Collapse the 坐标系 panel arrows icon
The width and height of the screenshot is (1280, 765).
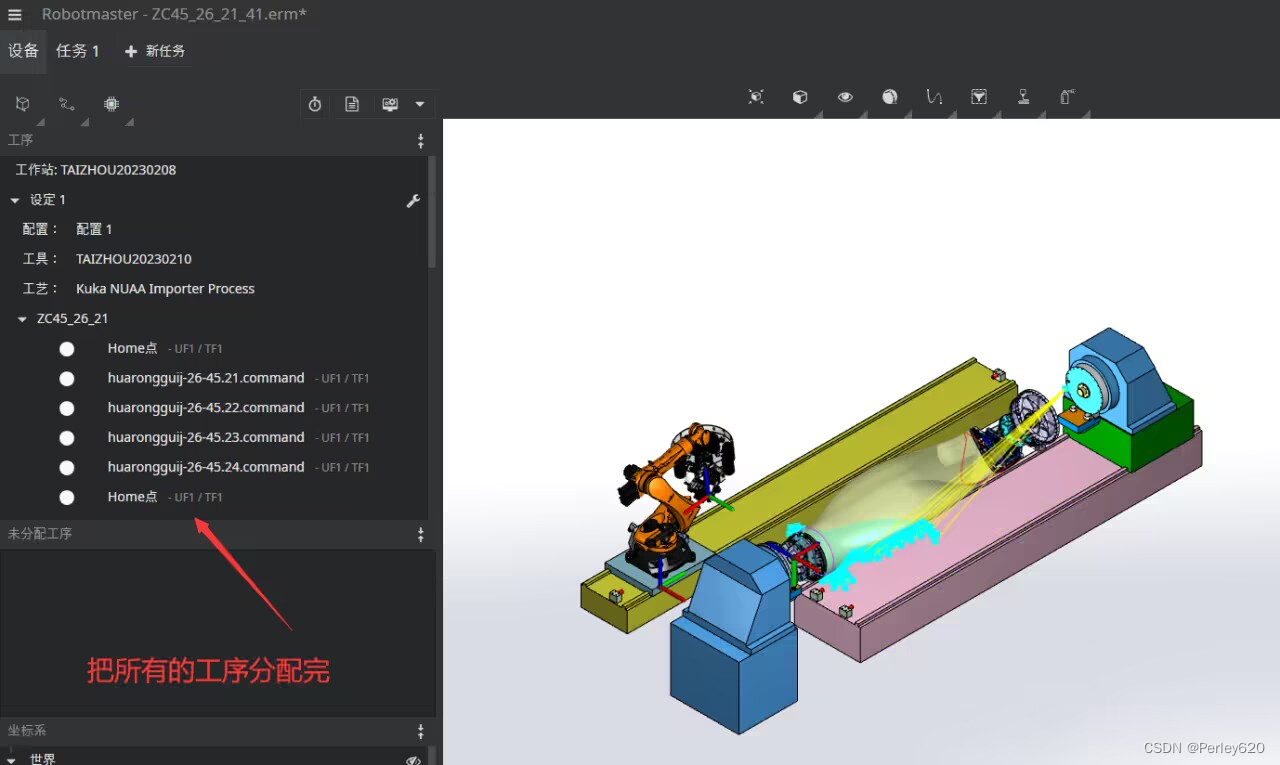(421, 732)
